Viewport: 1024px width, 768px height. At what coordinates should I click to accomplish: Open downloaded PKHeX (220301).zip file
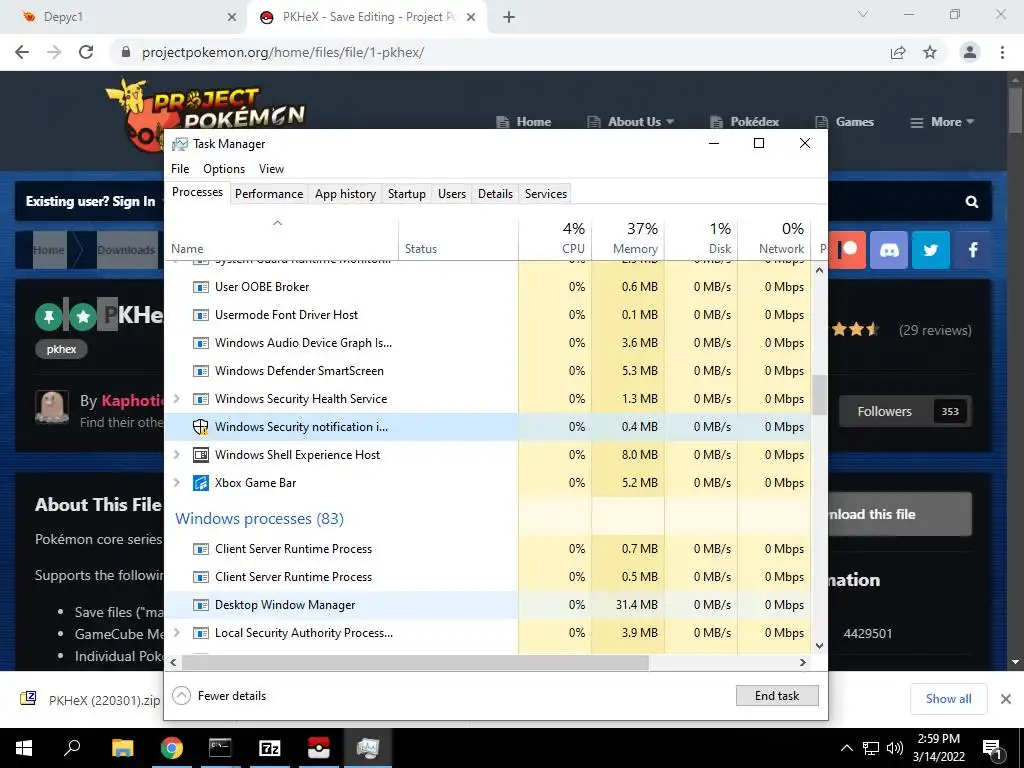tap(90, 700)
